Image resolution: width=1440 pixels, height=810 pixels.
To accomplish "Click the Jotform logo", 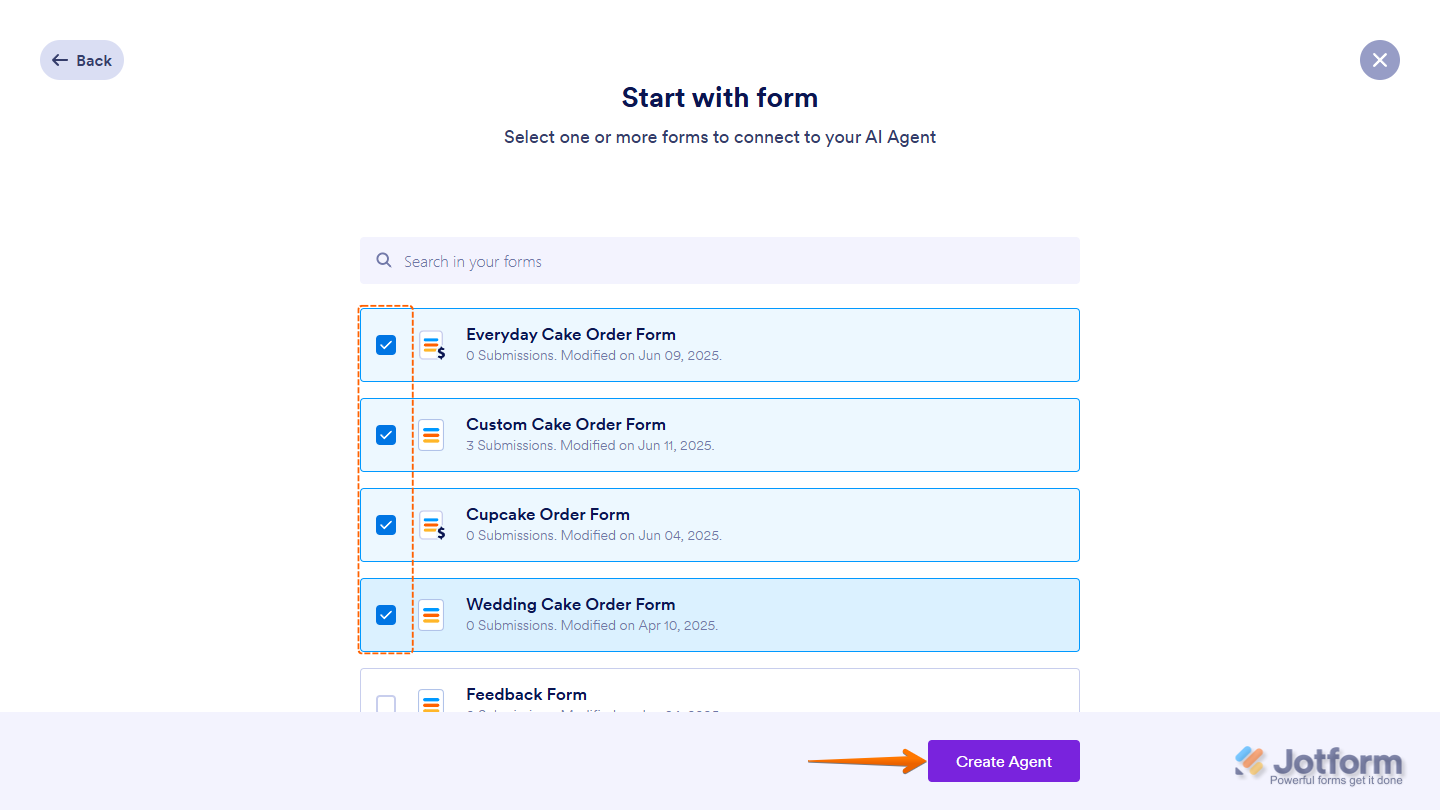I will coord(1318,765).
